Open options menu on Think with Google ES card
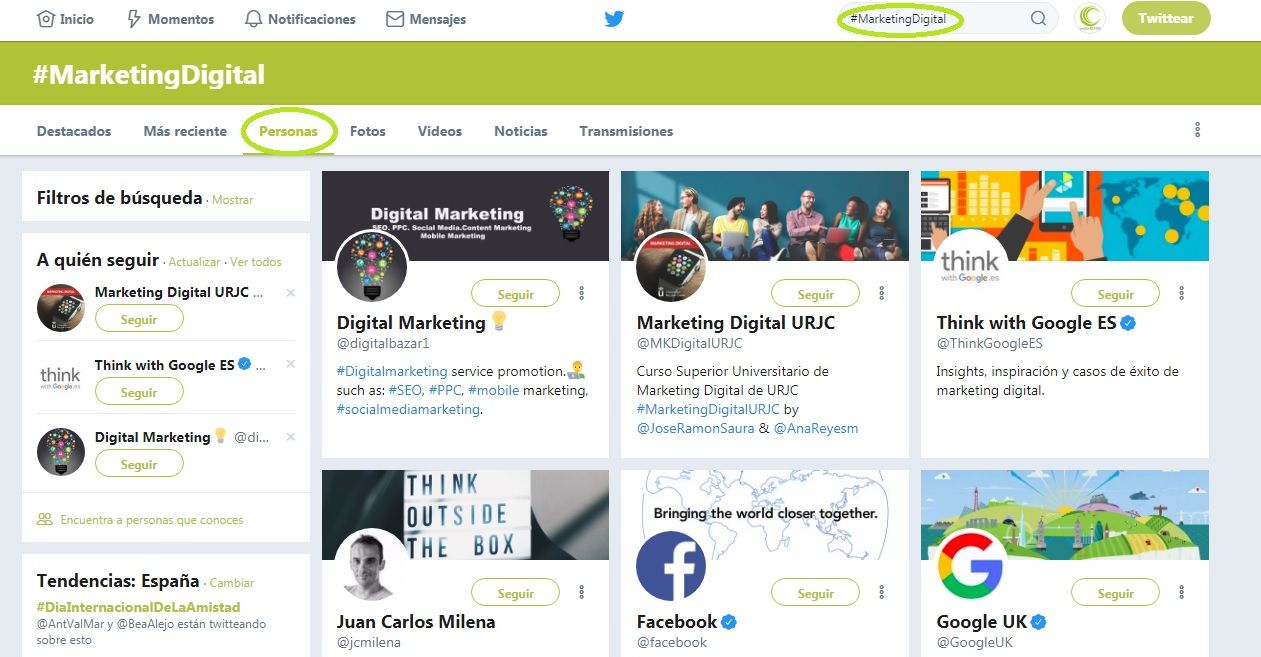The width and height of the screenshot is (1261, 657). [1181, 294]
